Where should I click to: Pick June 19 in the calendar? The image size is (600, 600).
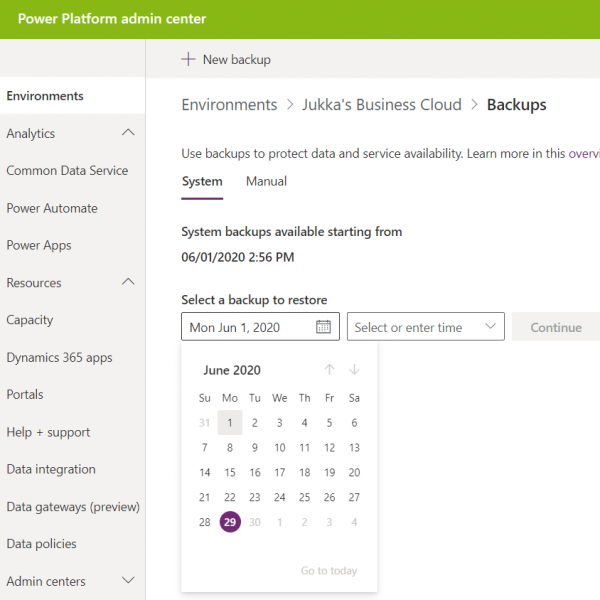[329, 472]
